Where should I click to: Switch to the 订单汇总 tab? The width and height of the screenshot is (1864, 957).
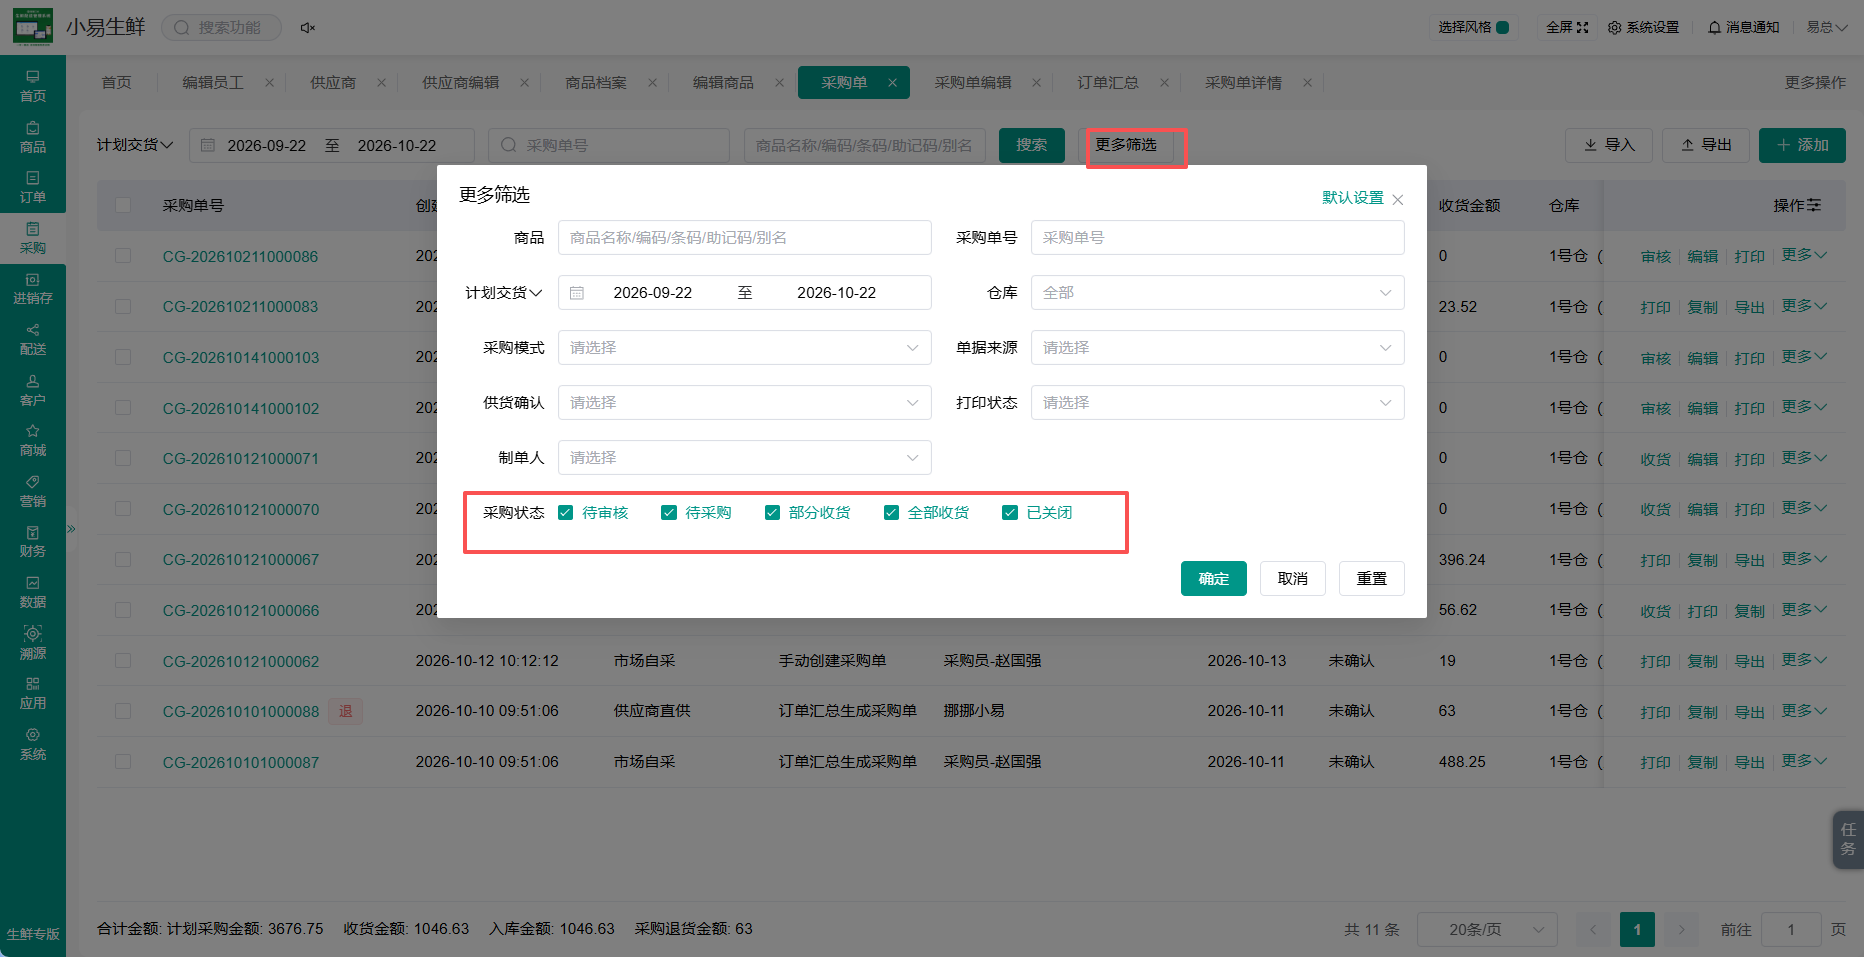tap(1108, 83)
